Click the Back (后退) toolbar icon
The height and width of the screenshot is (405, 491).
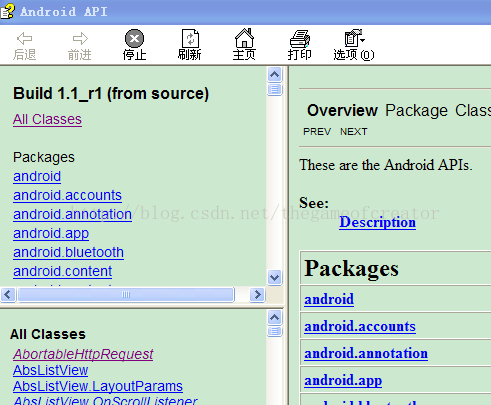tap(24, 45)
